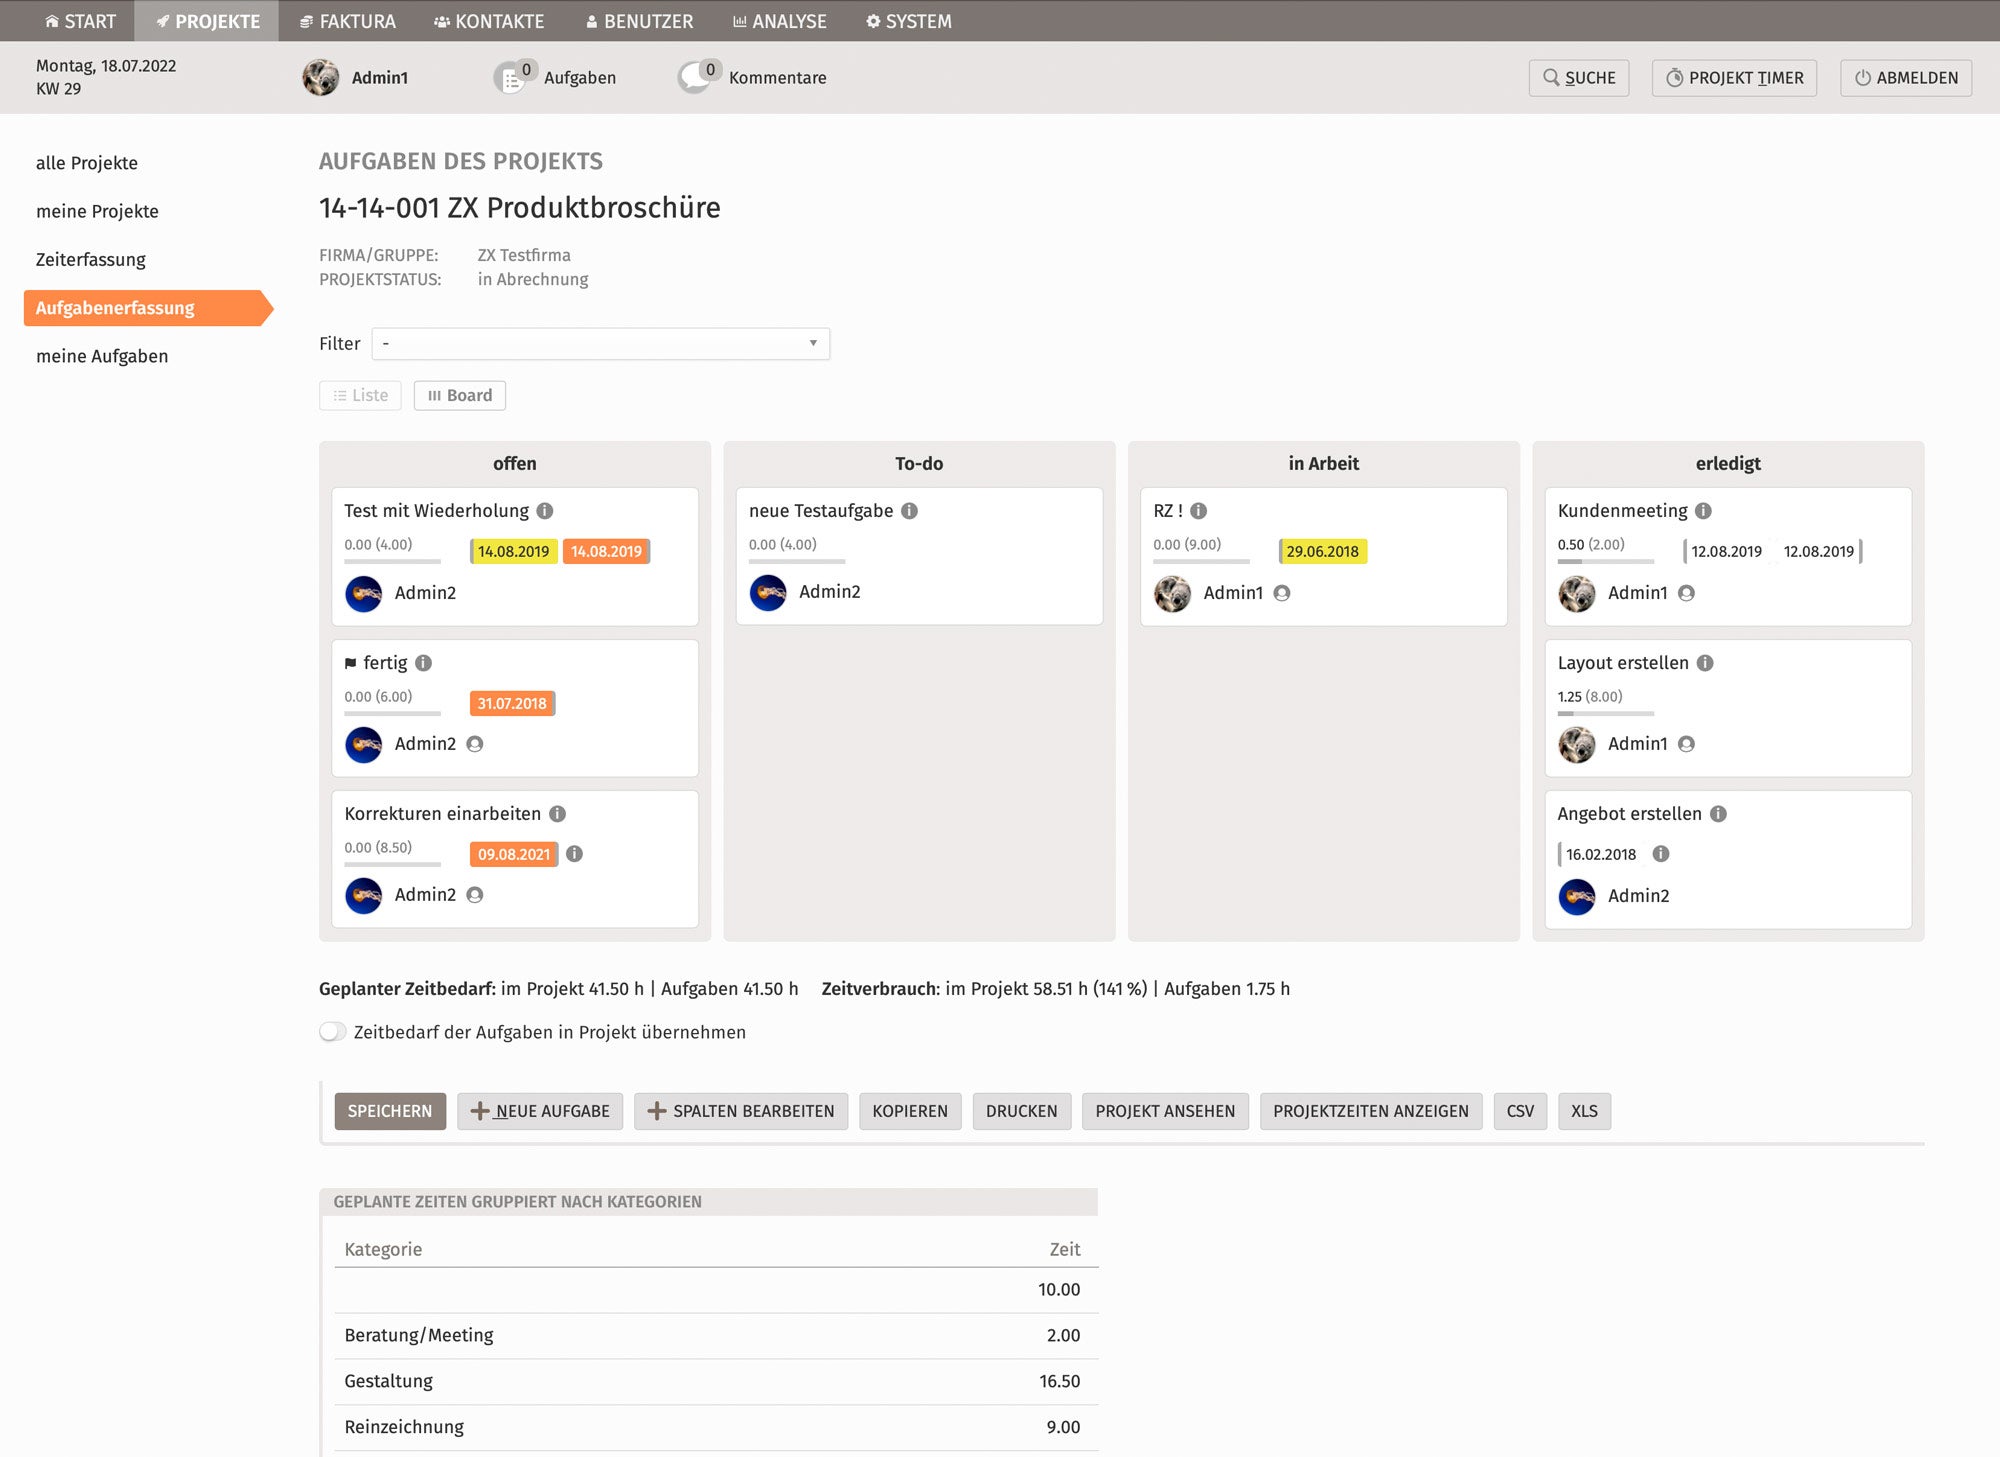The height and width of the screenshot is (1457, 2000).
Task: Click the flag icon on the fertig task
Action: point(352,662)
